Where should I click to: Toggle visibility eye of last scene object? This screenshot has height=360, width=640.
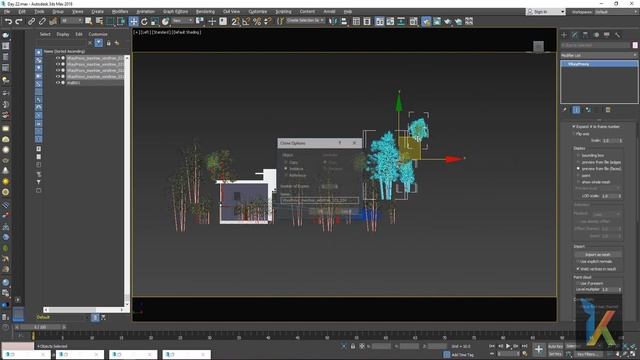(x=58, y=82)
